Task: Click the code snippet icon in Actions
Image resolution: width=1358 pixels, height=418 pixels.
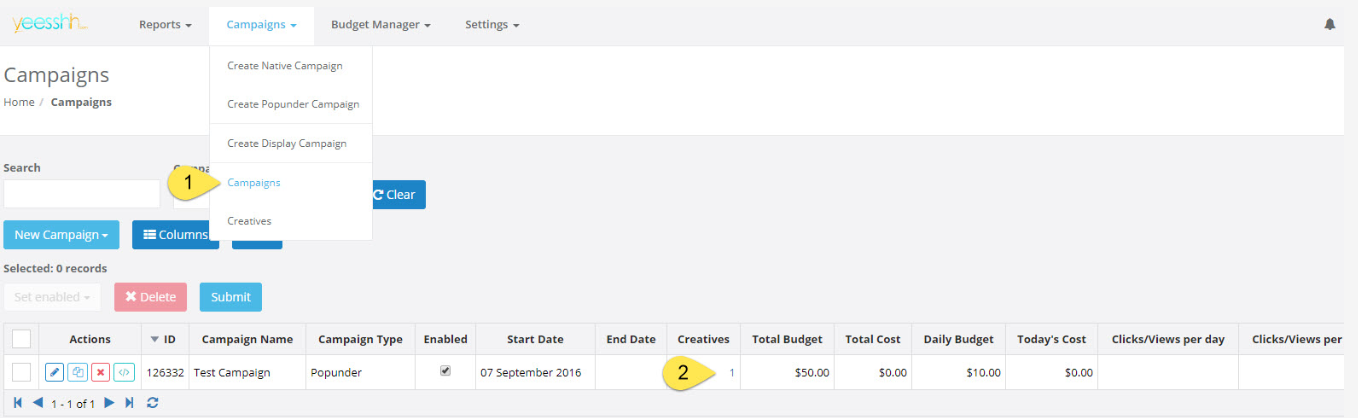Action: [x=123, y=372]
